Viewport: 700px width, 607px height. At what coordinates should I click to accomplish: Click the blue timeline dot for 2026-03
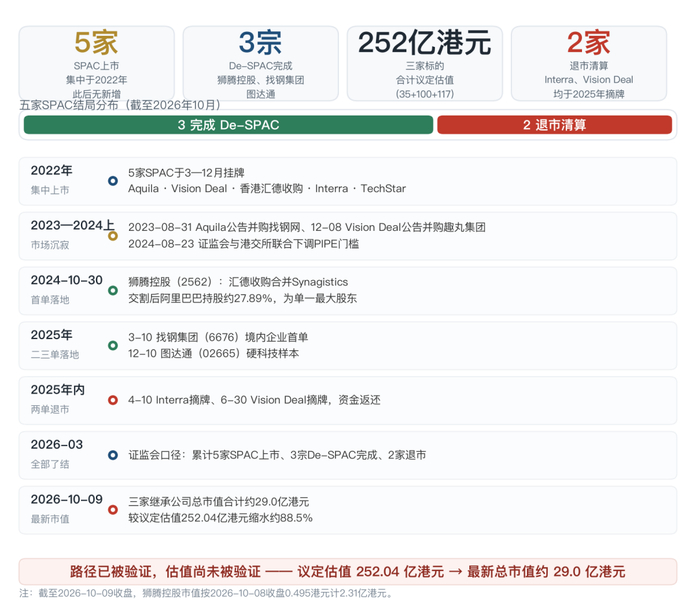coord(113,455)
